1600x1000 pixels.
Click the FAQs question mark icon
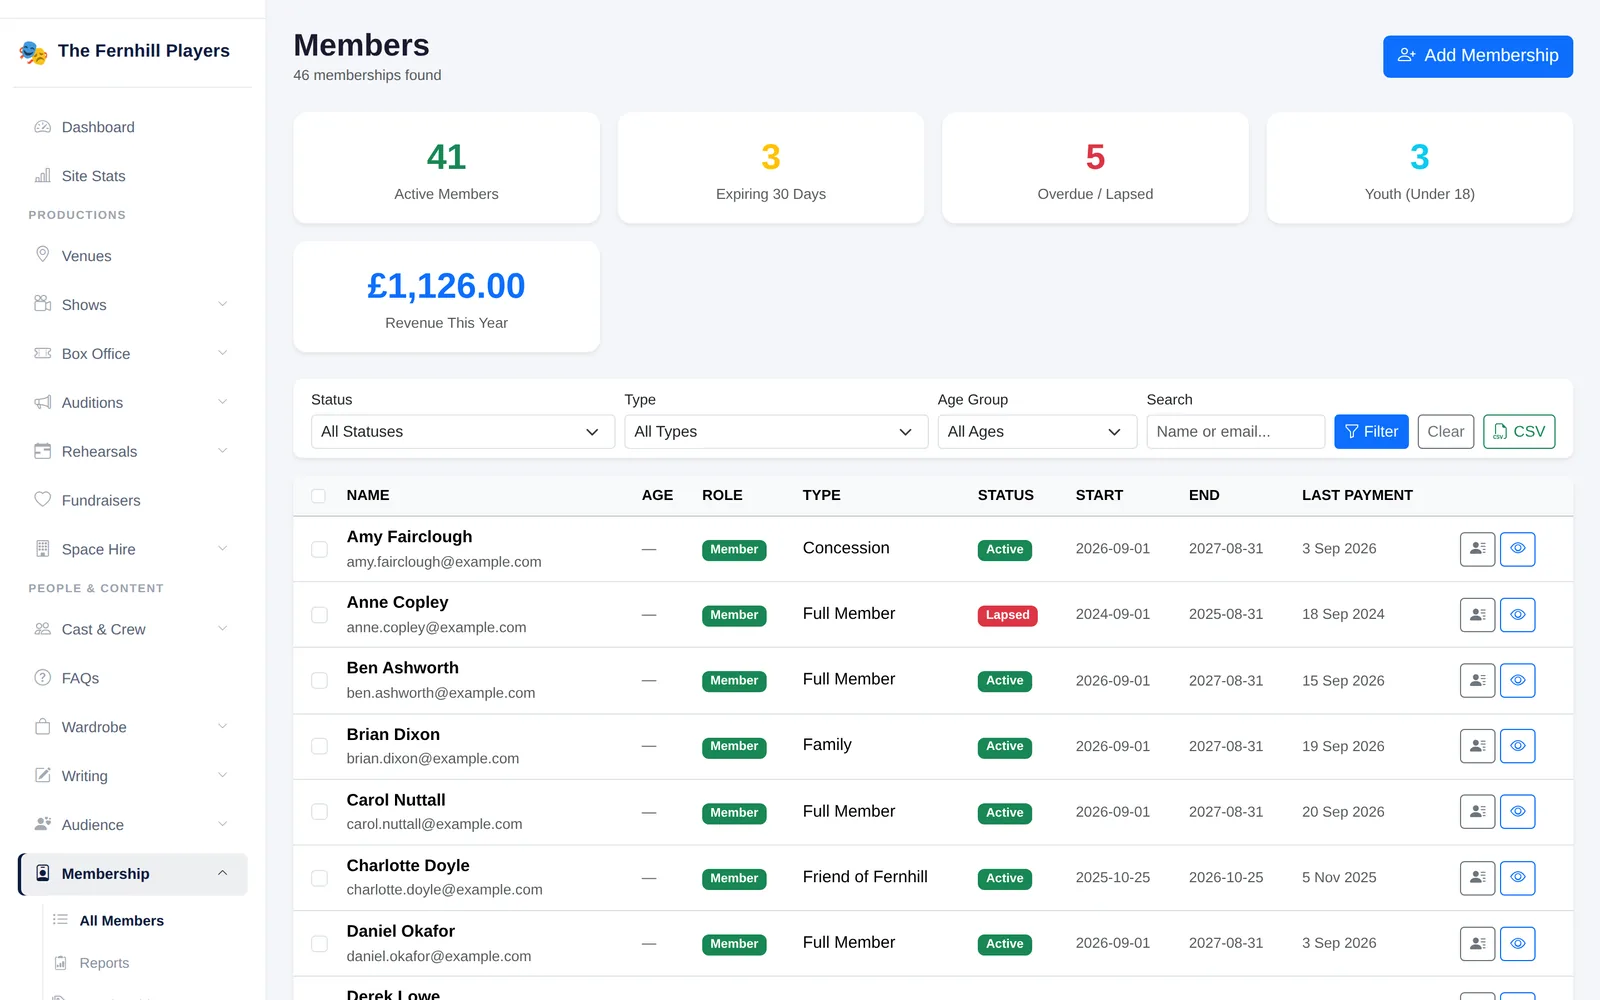(x=43, y=678)
